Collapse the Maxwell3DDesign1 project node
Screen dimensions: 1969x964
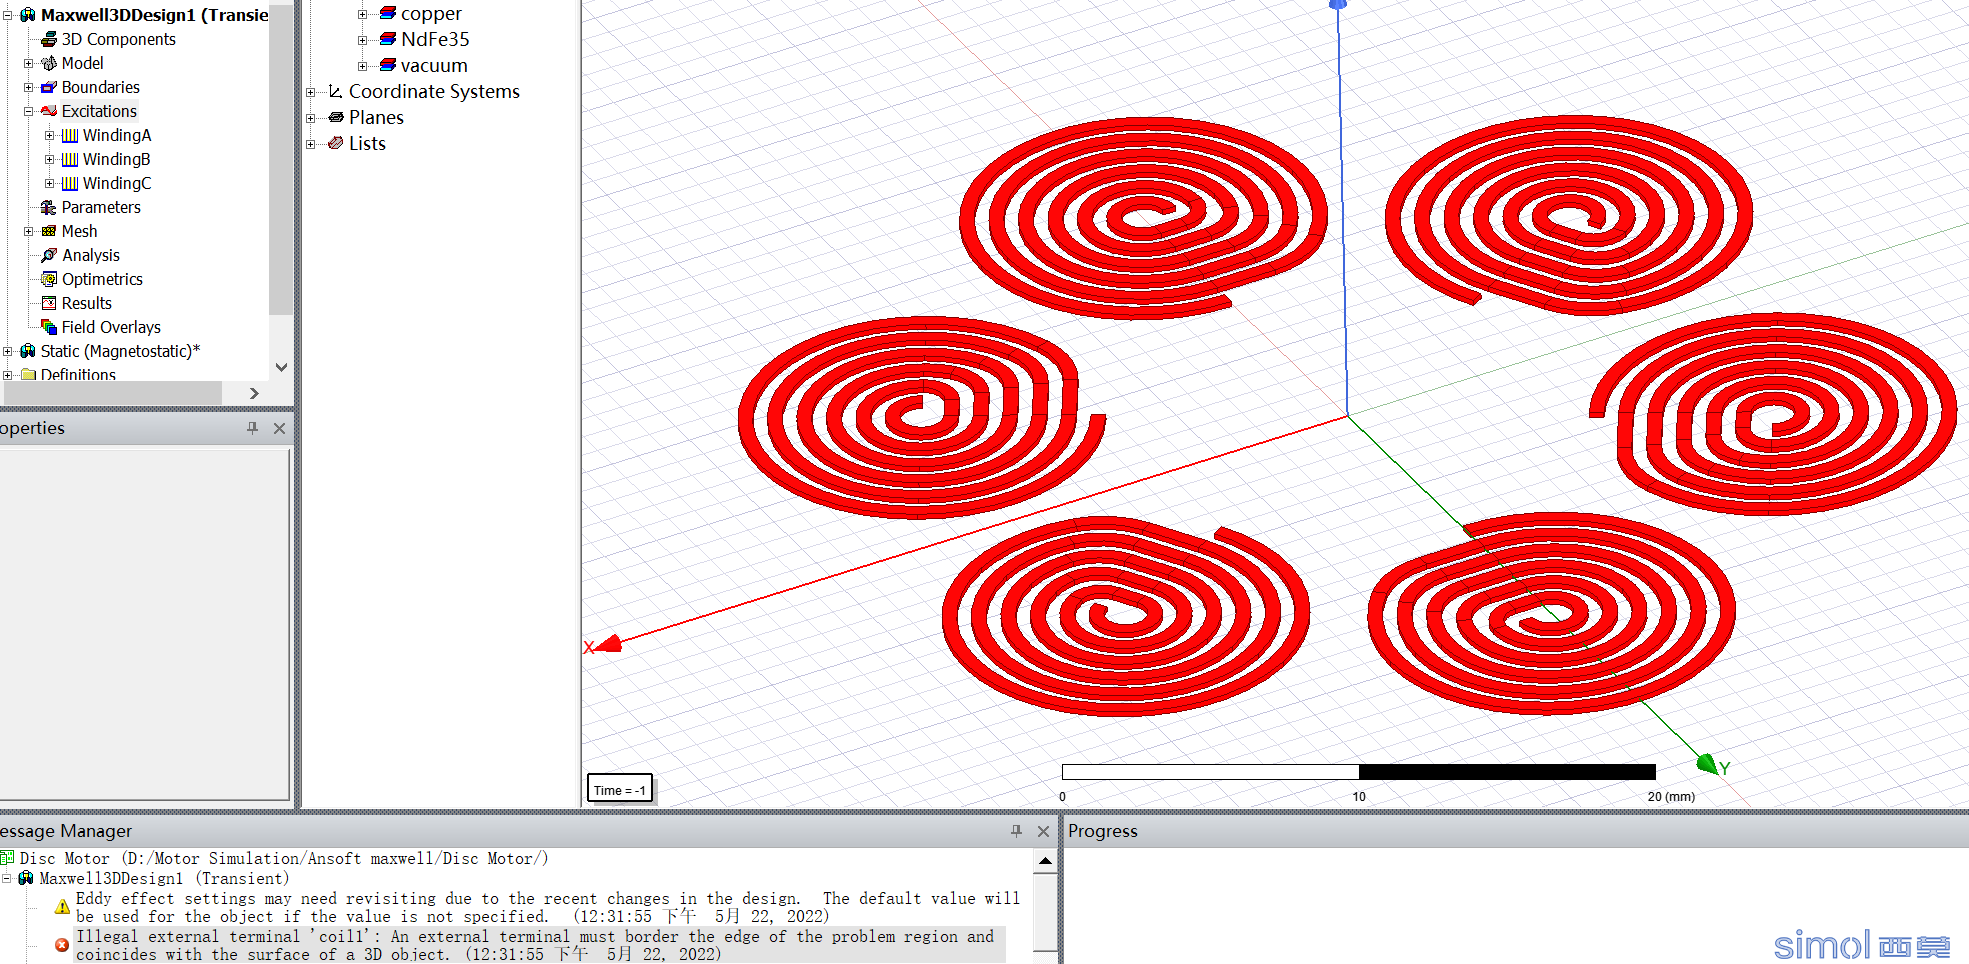tap(8, 15)
